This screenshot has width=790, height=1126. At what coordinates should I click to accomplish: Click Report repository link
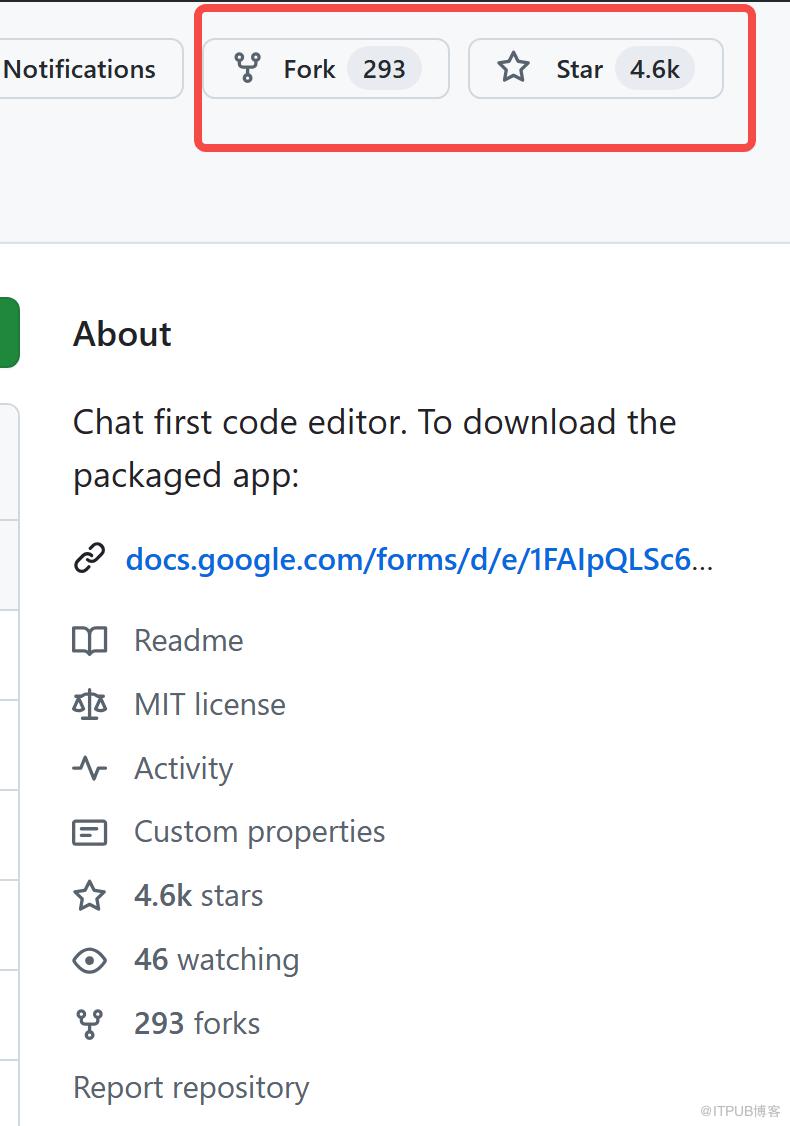(x=191, y=1088)
